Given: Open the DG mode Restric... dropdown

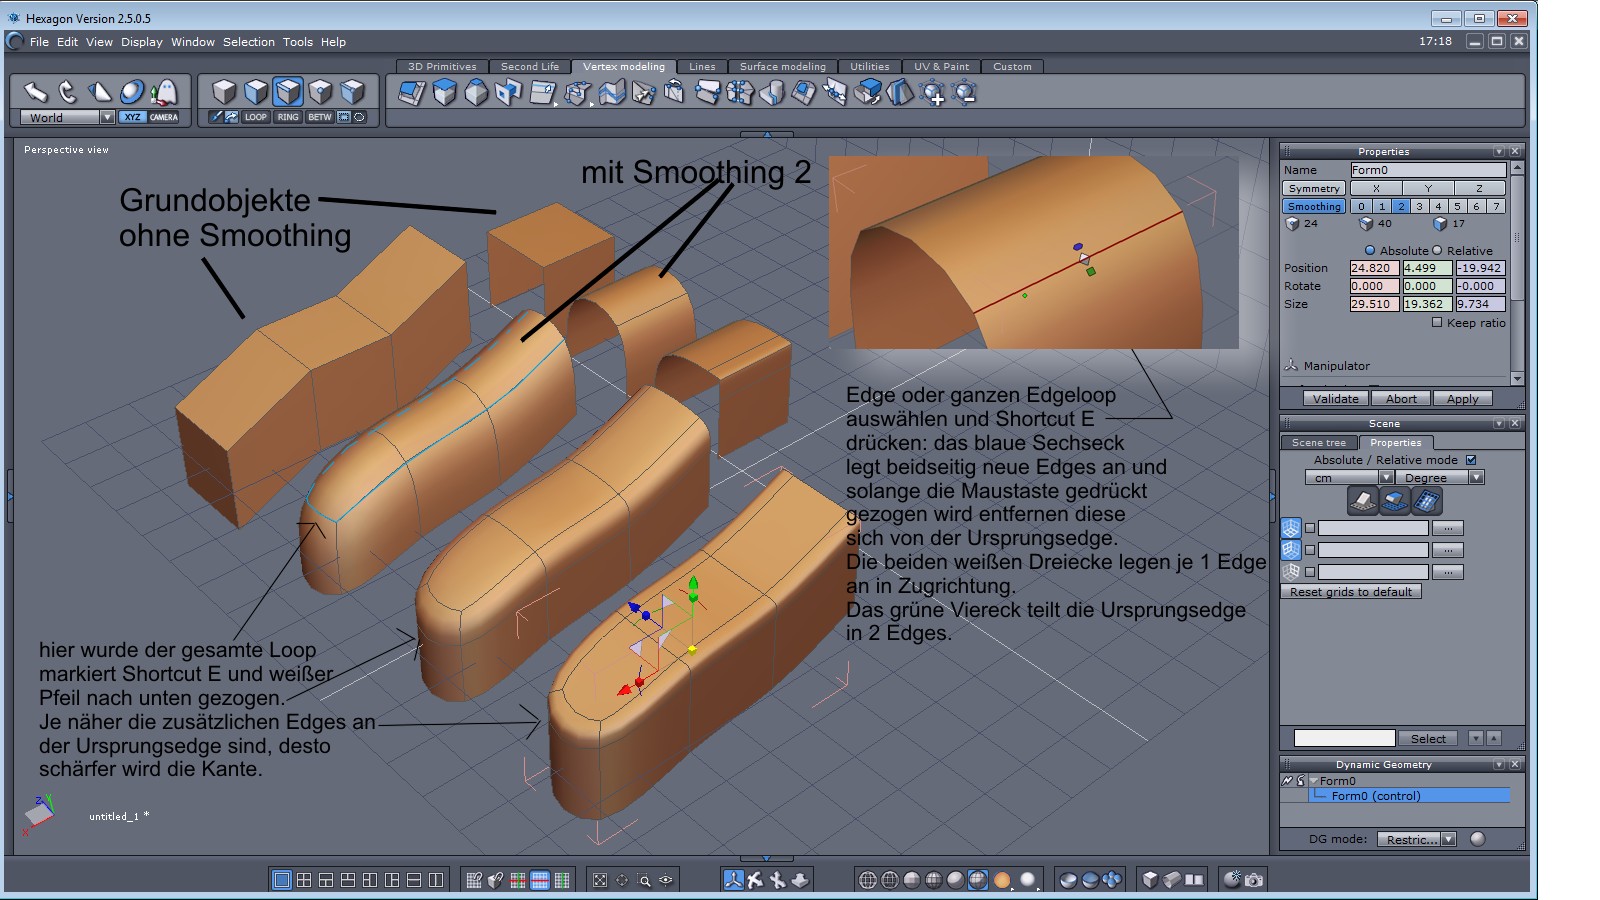Looking at the screenshot, I should 1416,839.
